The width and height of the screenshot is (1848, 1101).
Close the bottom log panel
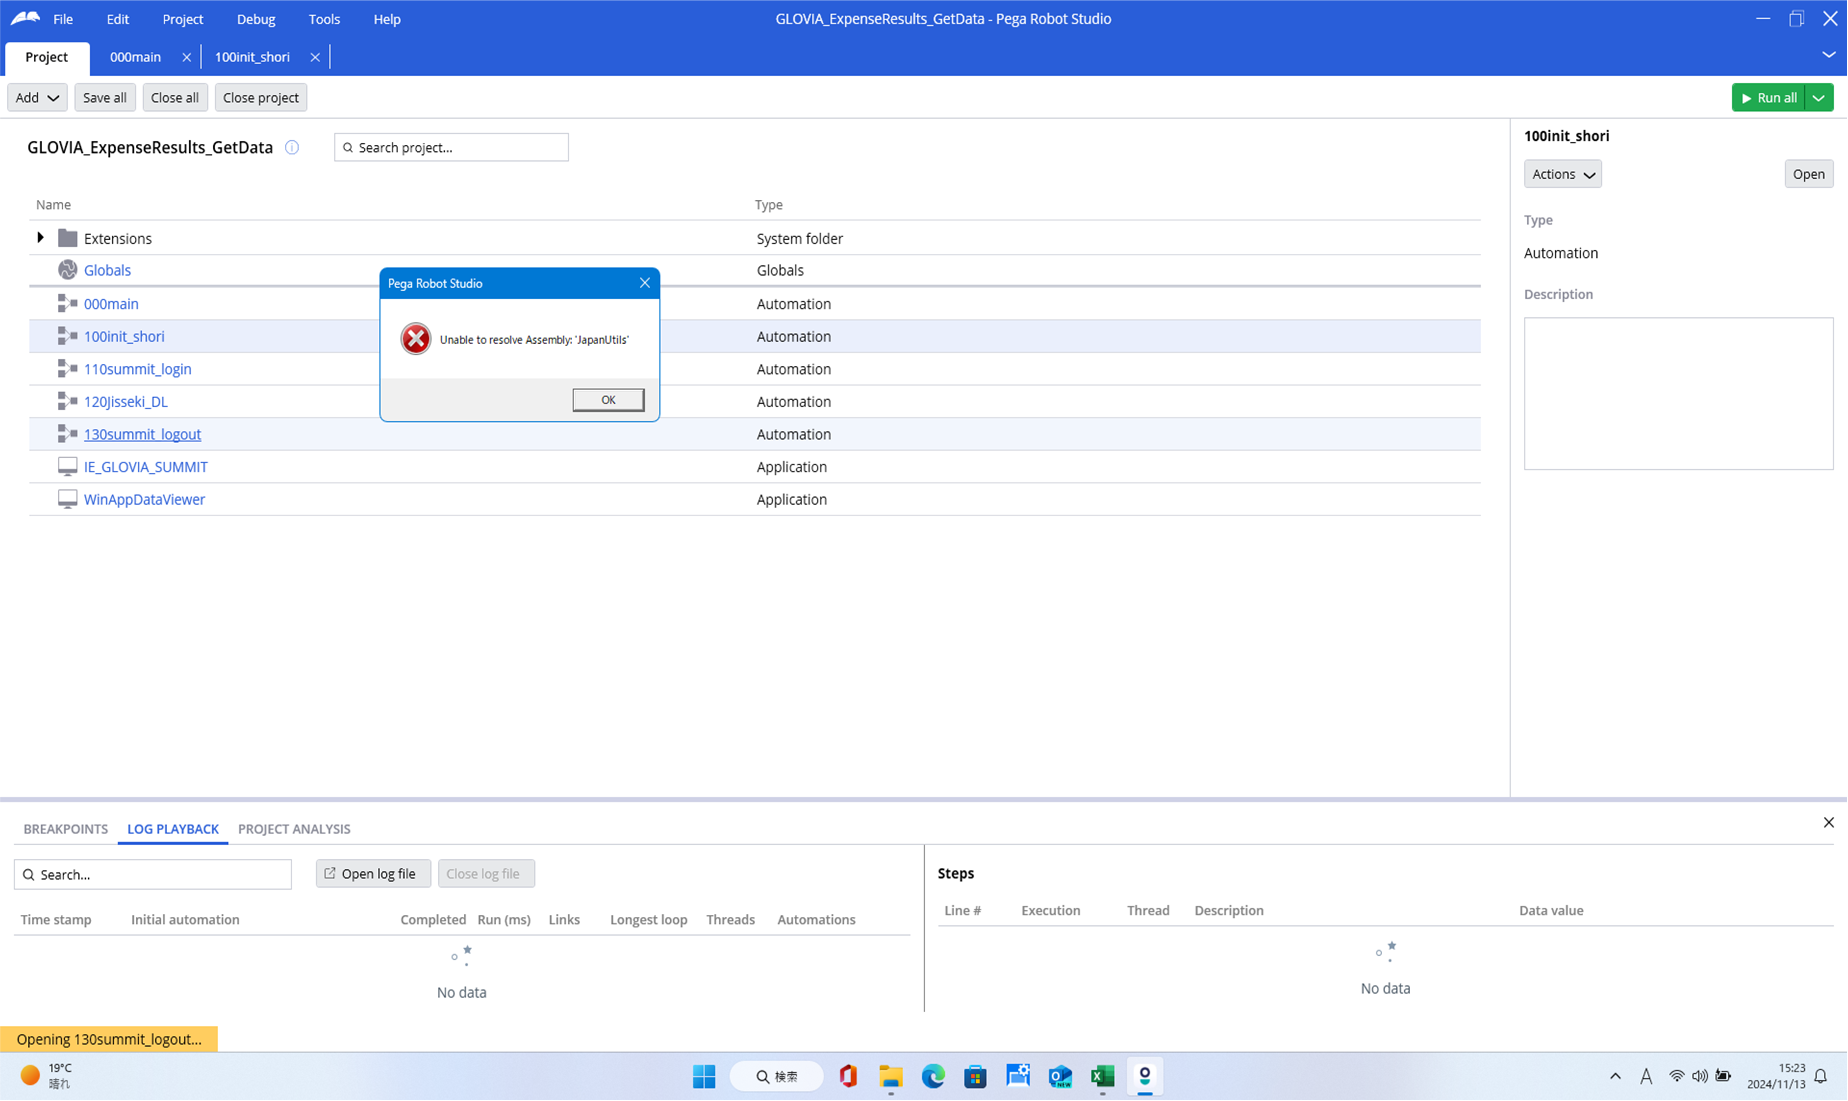coord(1828,823)
